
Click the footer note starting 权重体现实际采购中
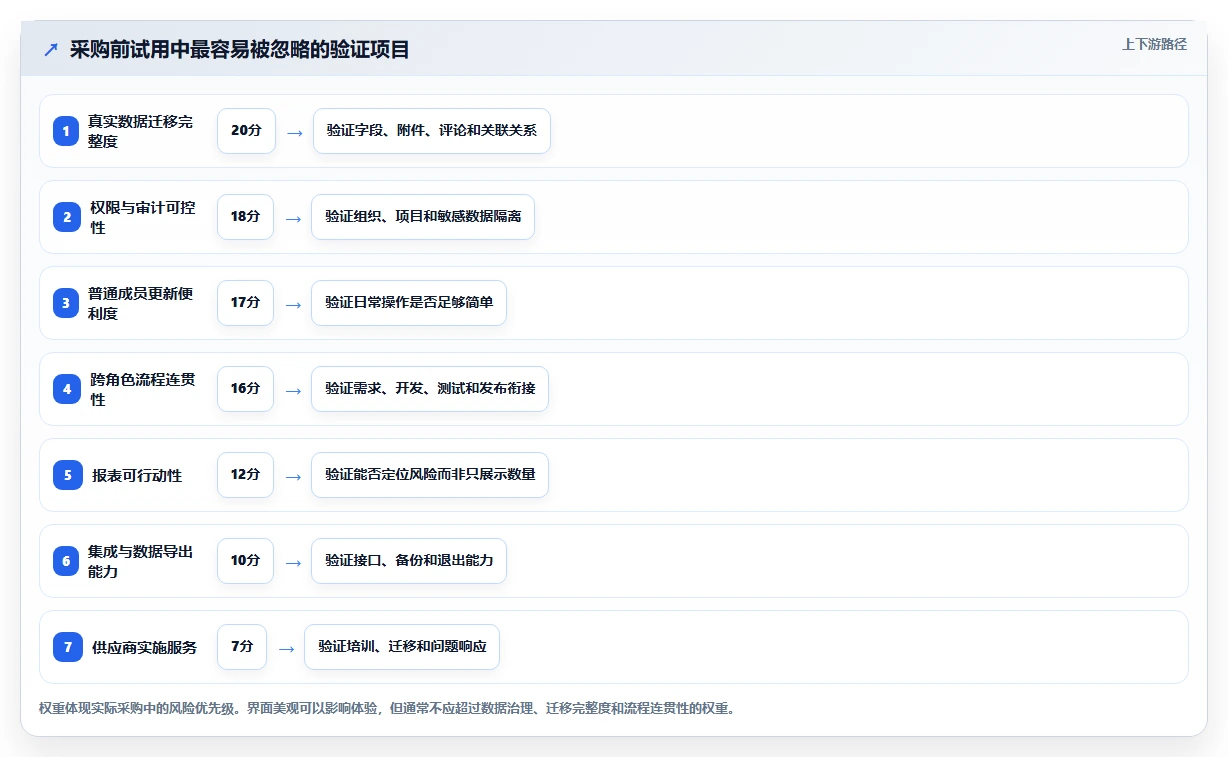[x=387, y=708]
